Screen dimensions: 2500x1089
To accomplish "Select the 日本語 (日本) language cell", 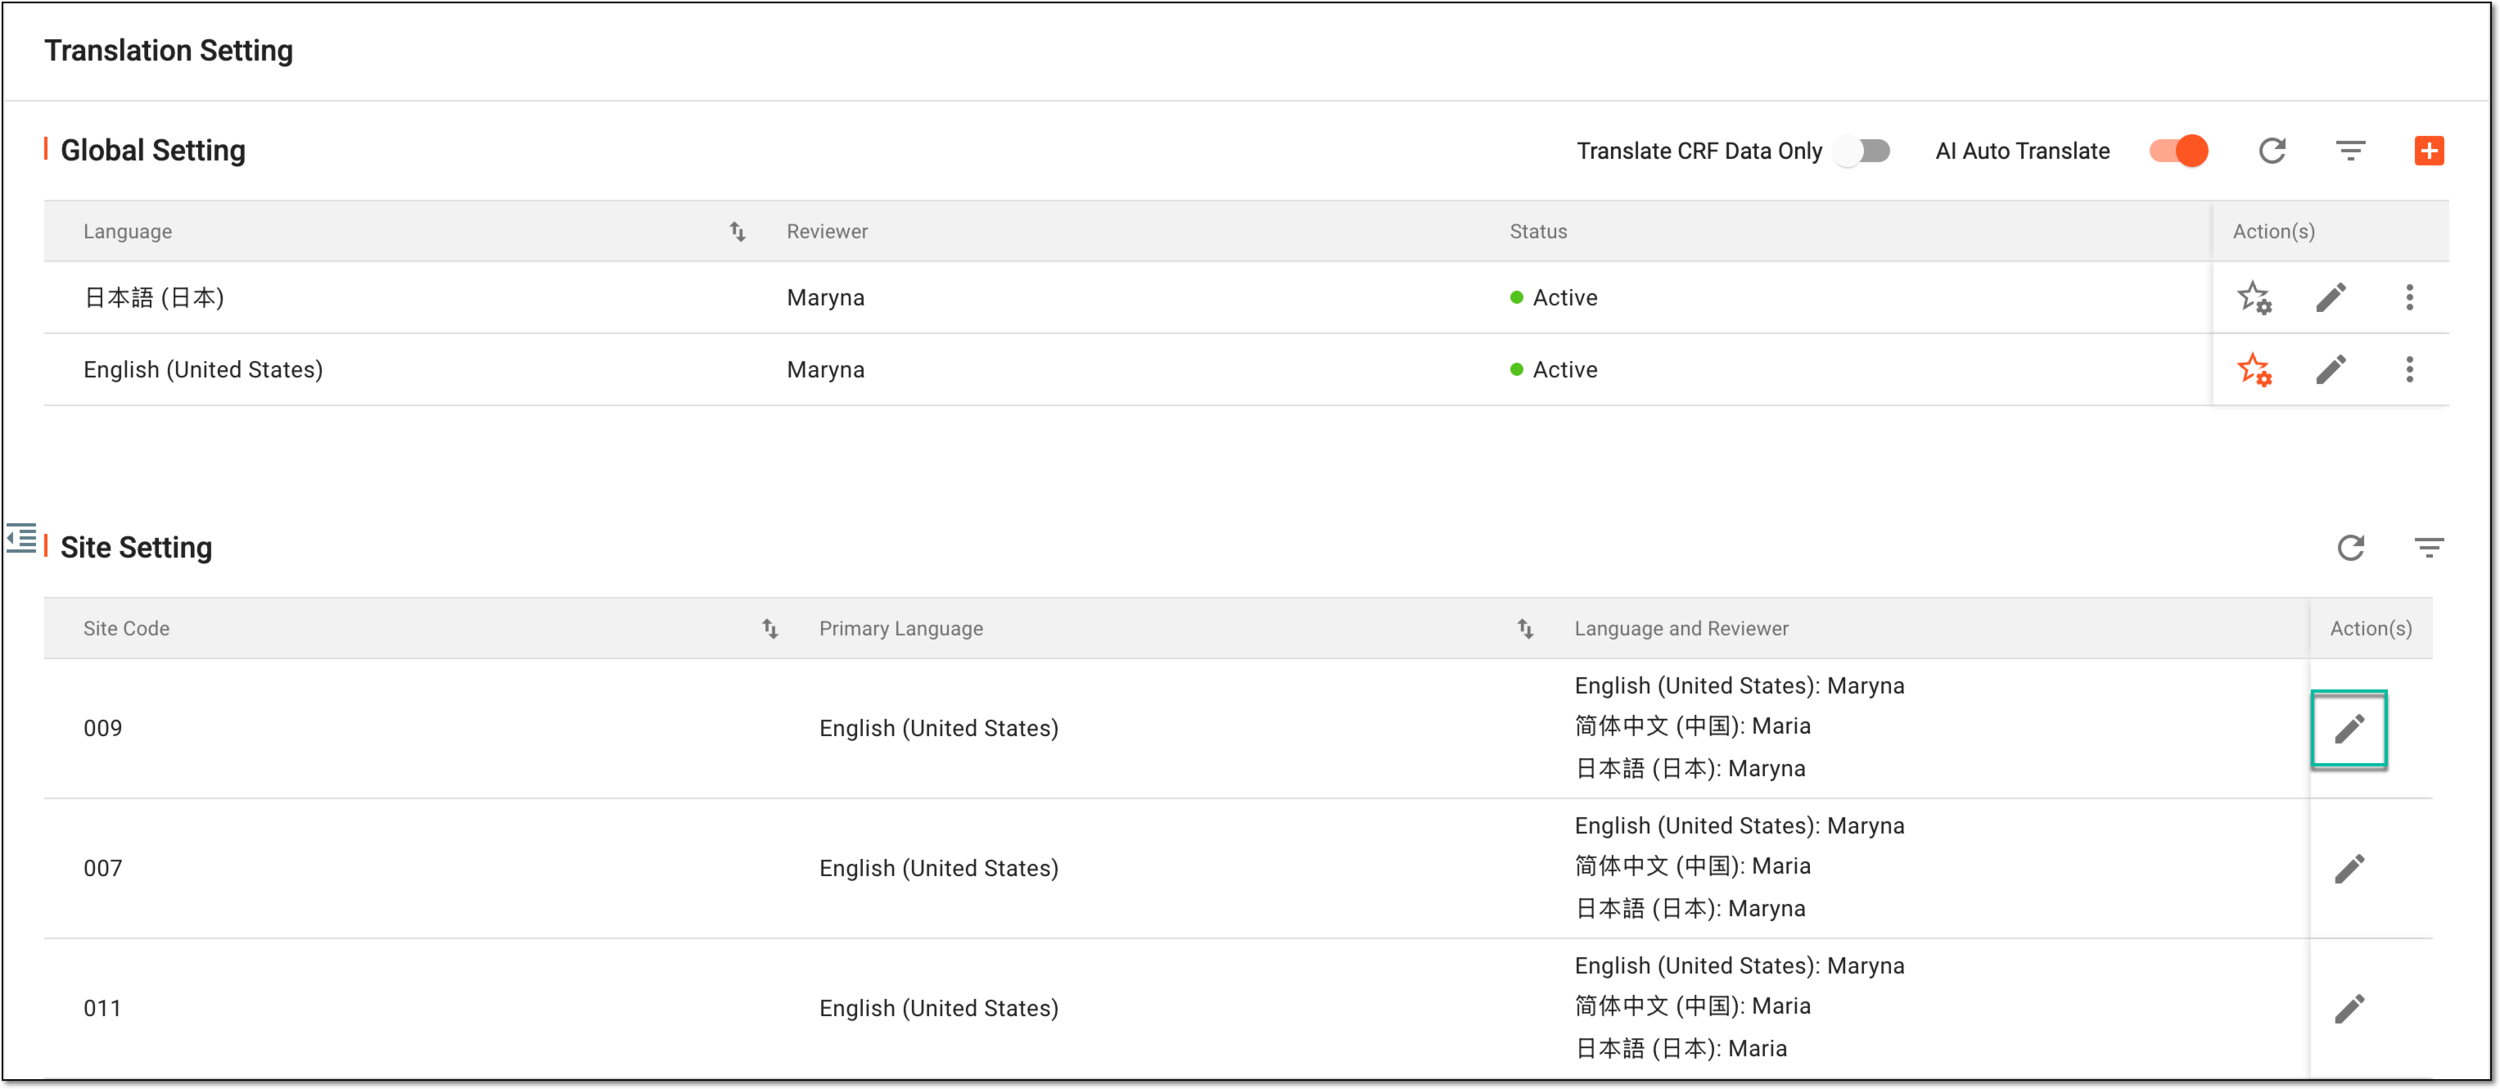I will [154, 298].
